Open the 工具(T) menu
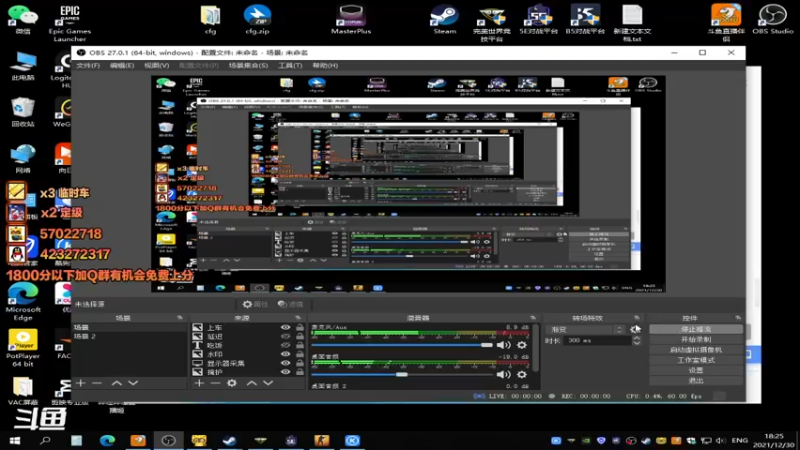 point(290,65)
